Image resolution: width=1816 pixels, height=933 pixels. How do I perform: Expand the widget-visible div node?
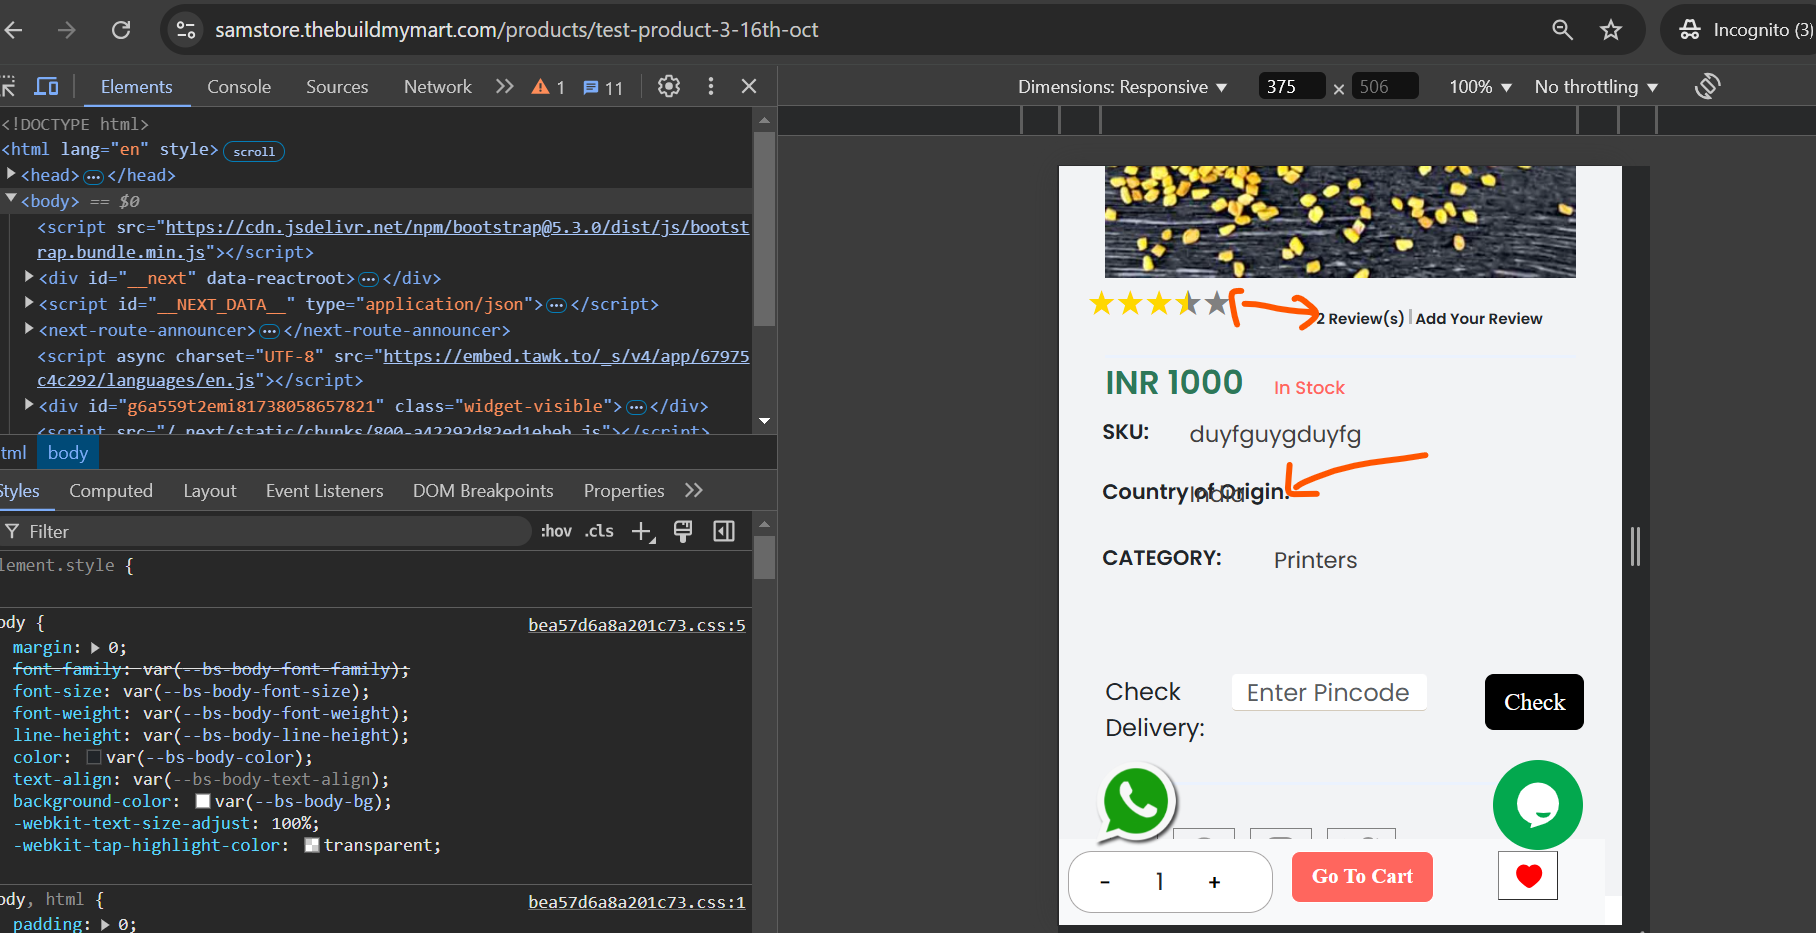pos(29,405)
